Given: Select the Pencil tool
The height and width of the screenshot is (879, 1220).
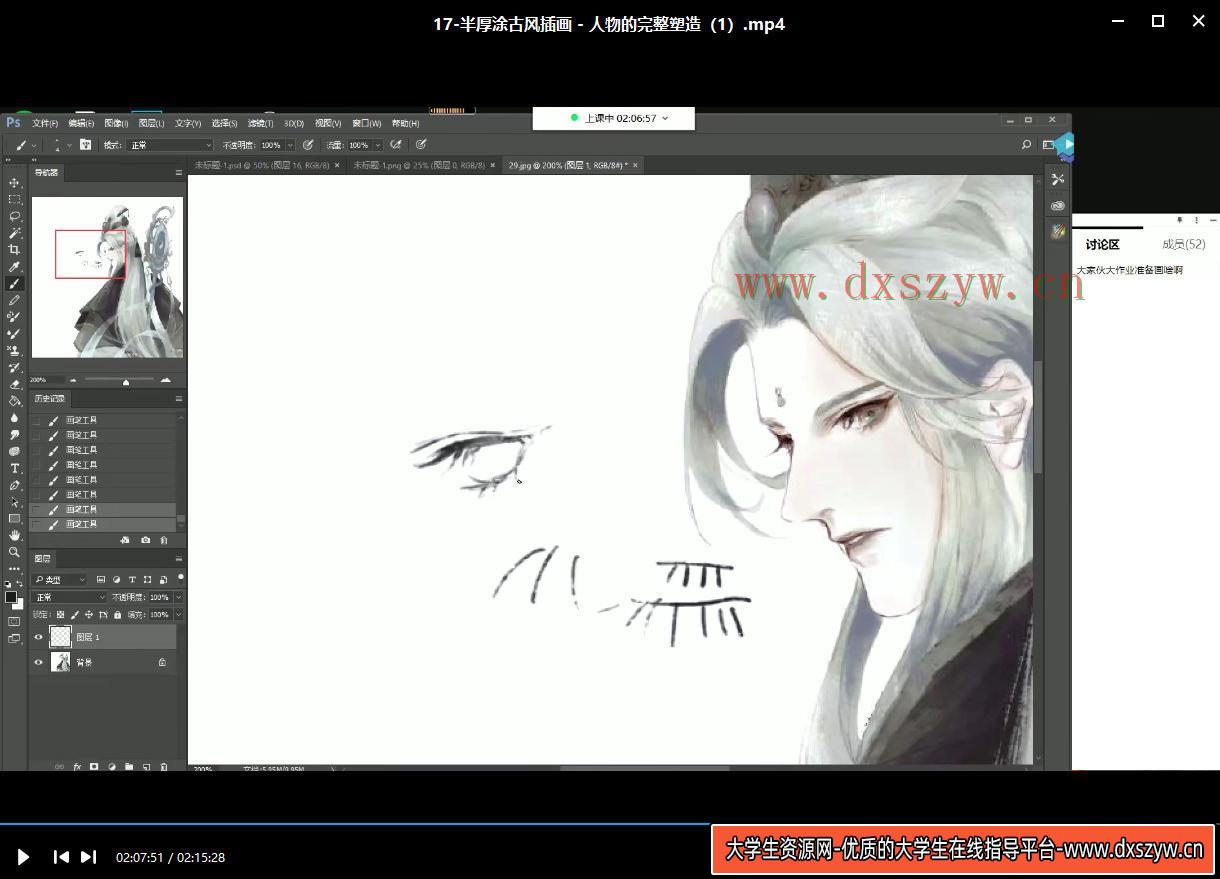Looking at the screenshot, I should [x=14, y=300].
